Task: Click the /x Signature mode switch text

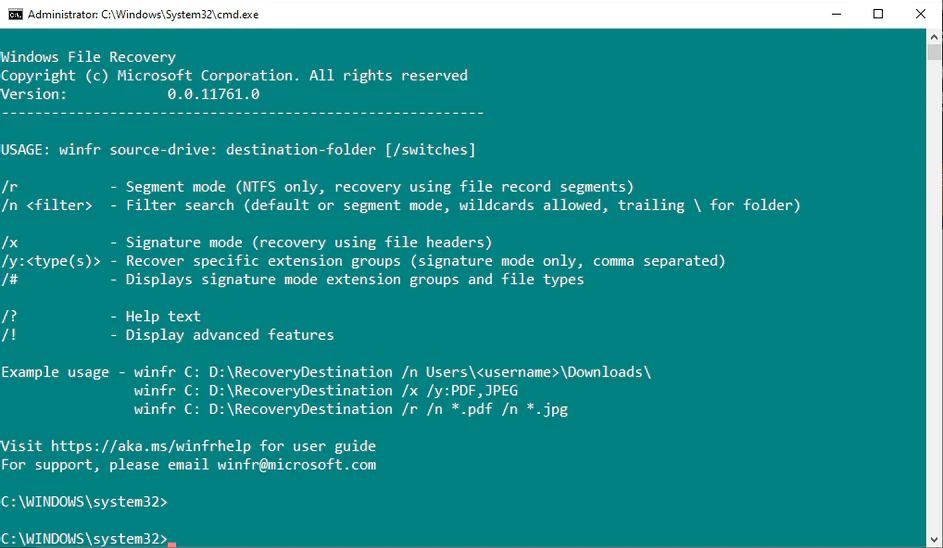Action: (x=9, y=242)
